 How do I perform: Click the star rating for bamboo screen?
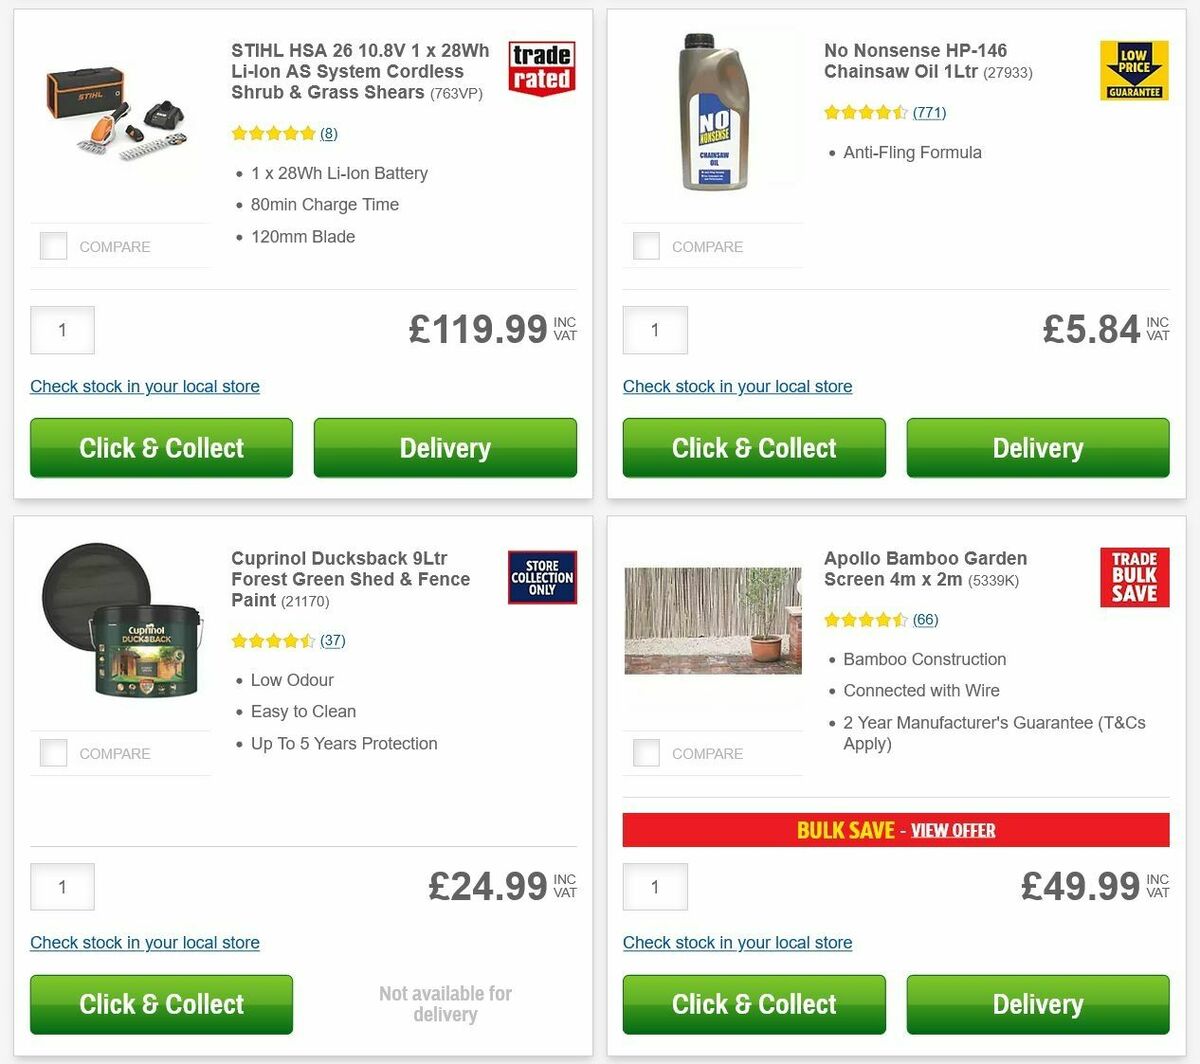pyautogui.click(x=863, y=619)
